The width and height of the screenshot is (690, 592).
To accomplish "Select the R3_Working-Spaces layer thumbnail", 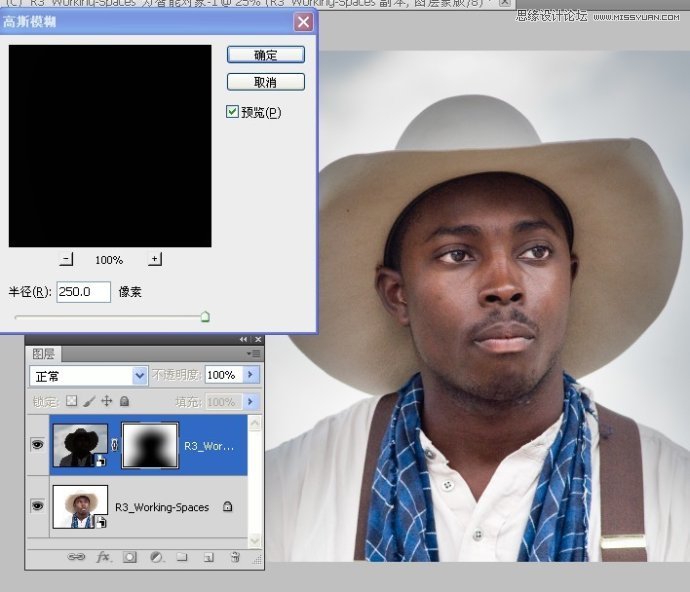I will 80,507.
